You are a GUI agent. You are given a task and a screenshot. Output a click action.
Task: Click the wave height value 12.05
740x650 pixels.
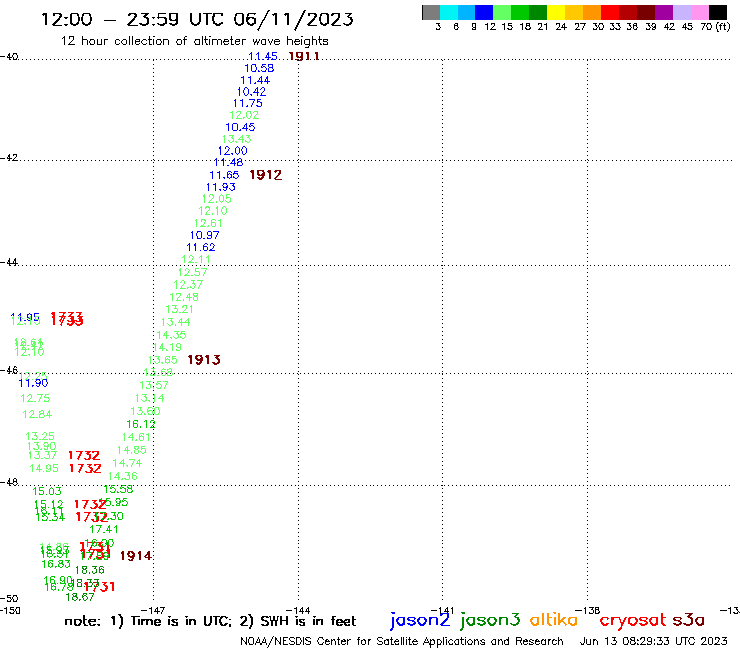[217, 199]
